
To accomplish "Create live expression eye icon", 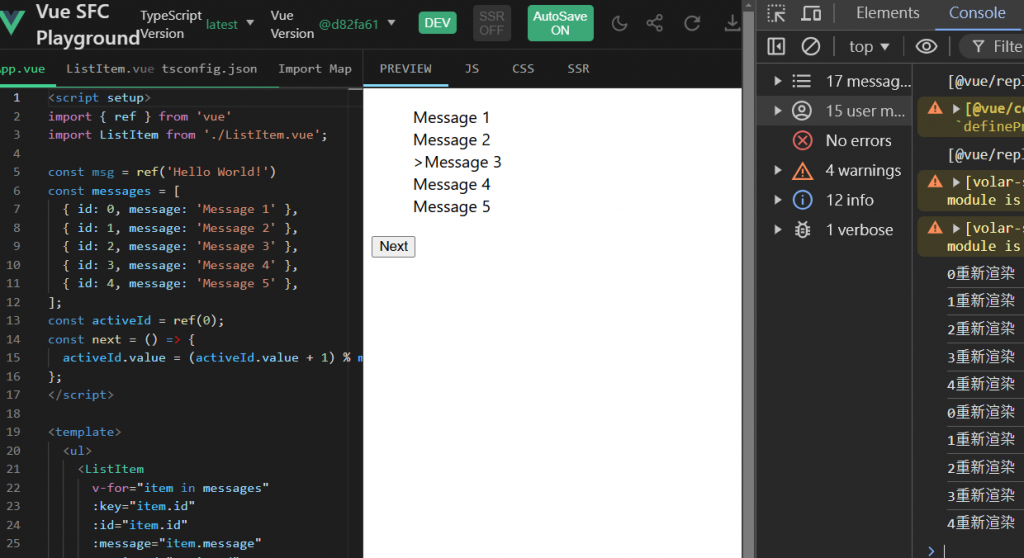I will pyautogui.click(x=926, y=46).
